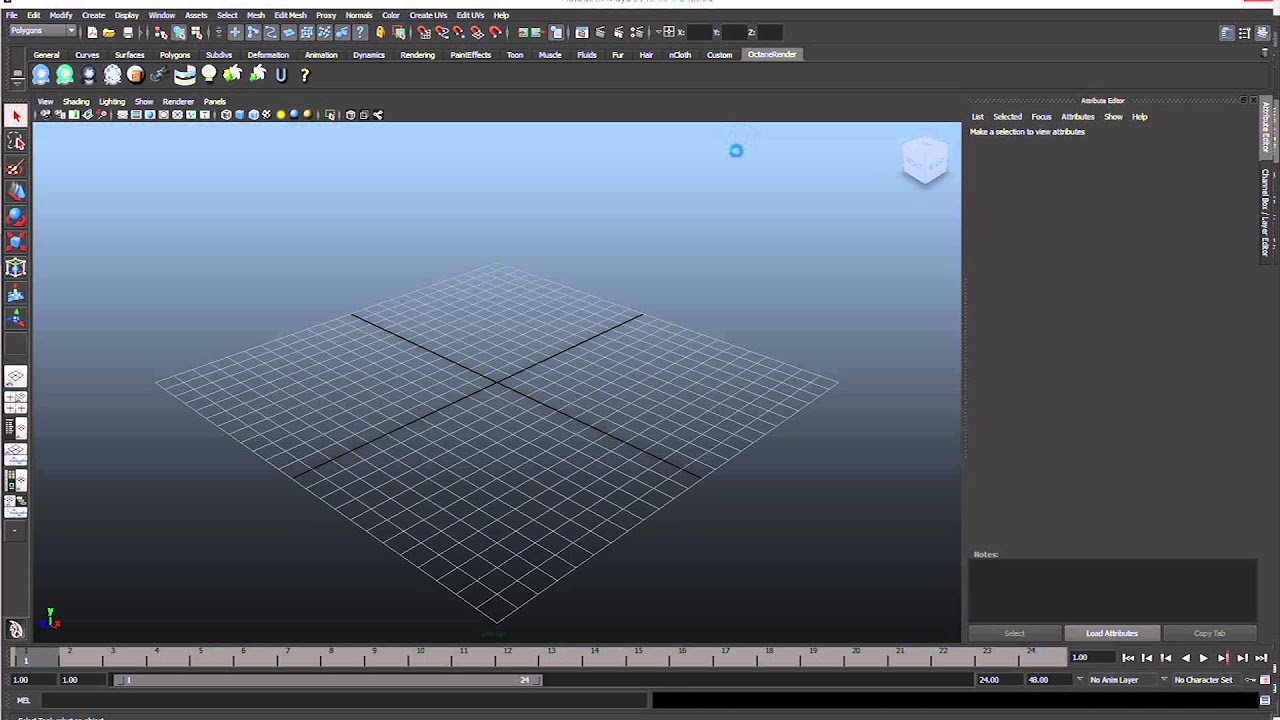
Task: Click the Copy Tab button
Action: click(1209, 633)
